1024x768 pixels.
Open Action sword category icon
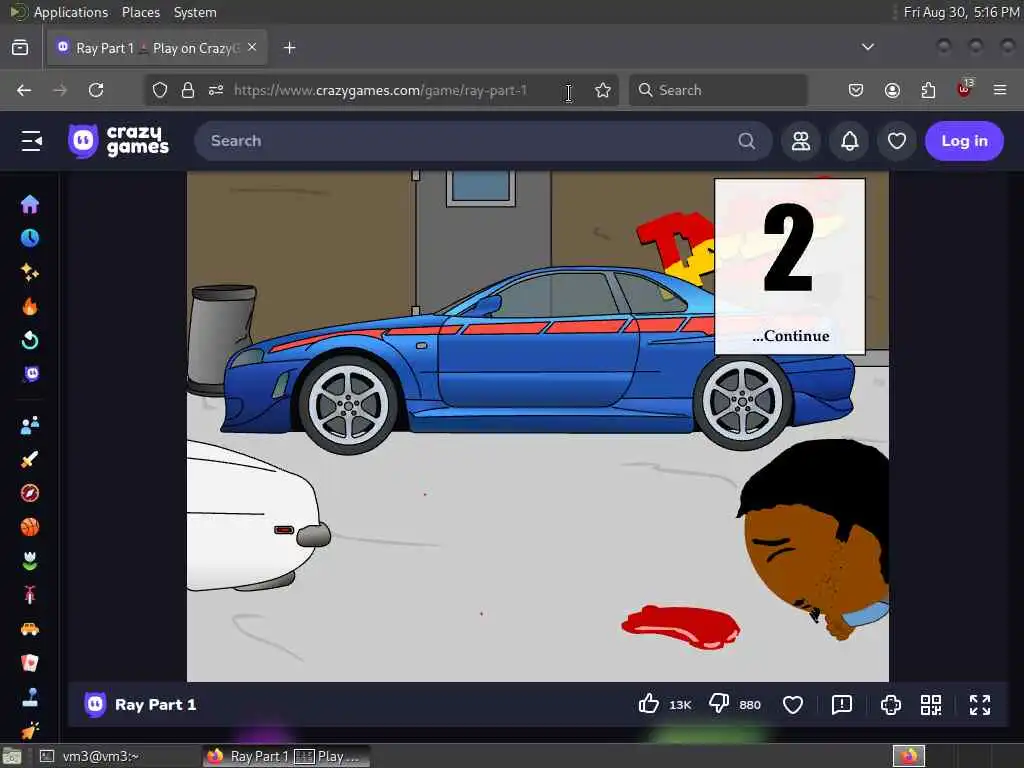(x=30, y=459)
